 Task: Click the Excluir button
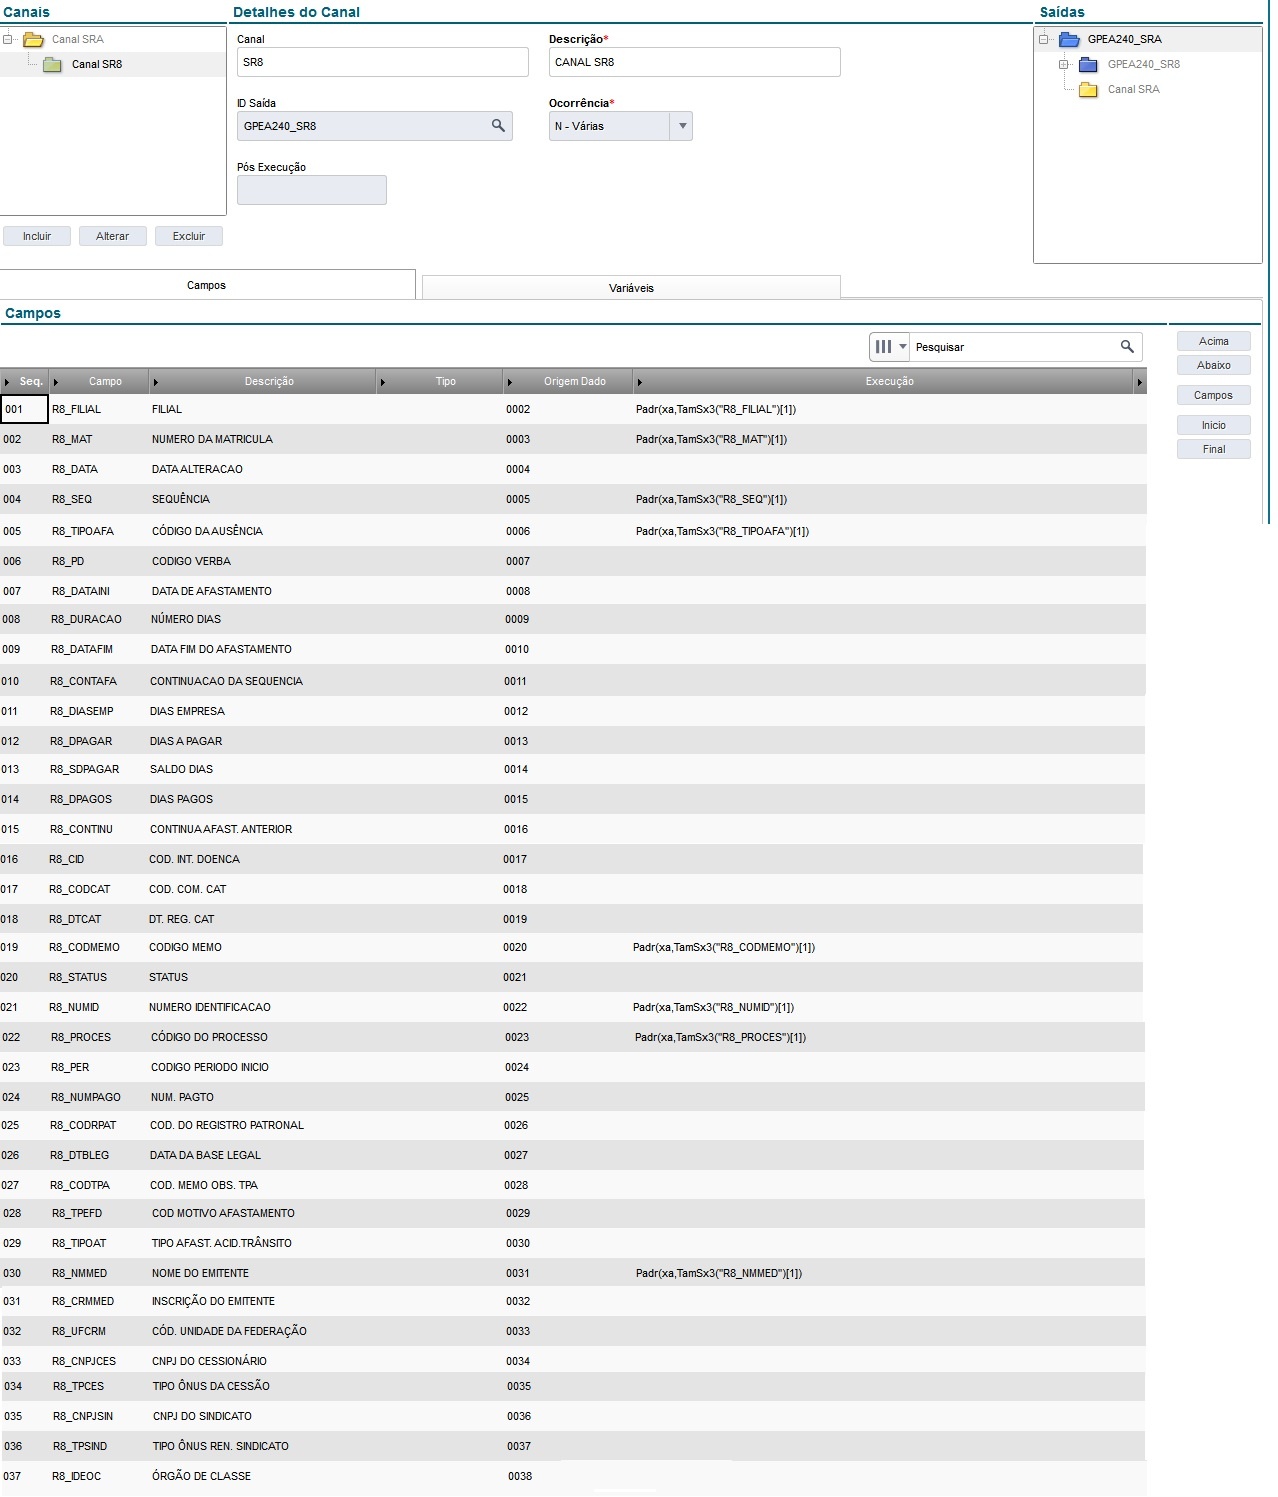point(189,236)
